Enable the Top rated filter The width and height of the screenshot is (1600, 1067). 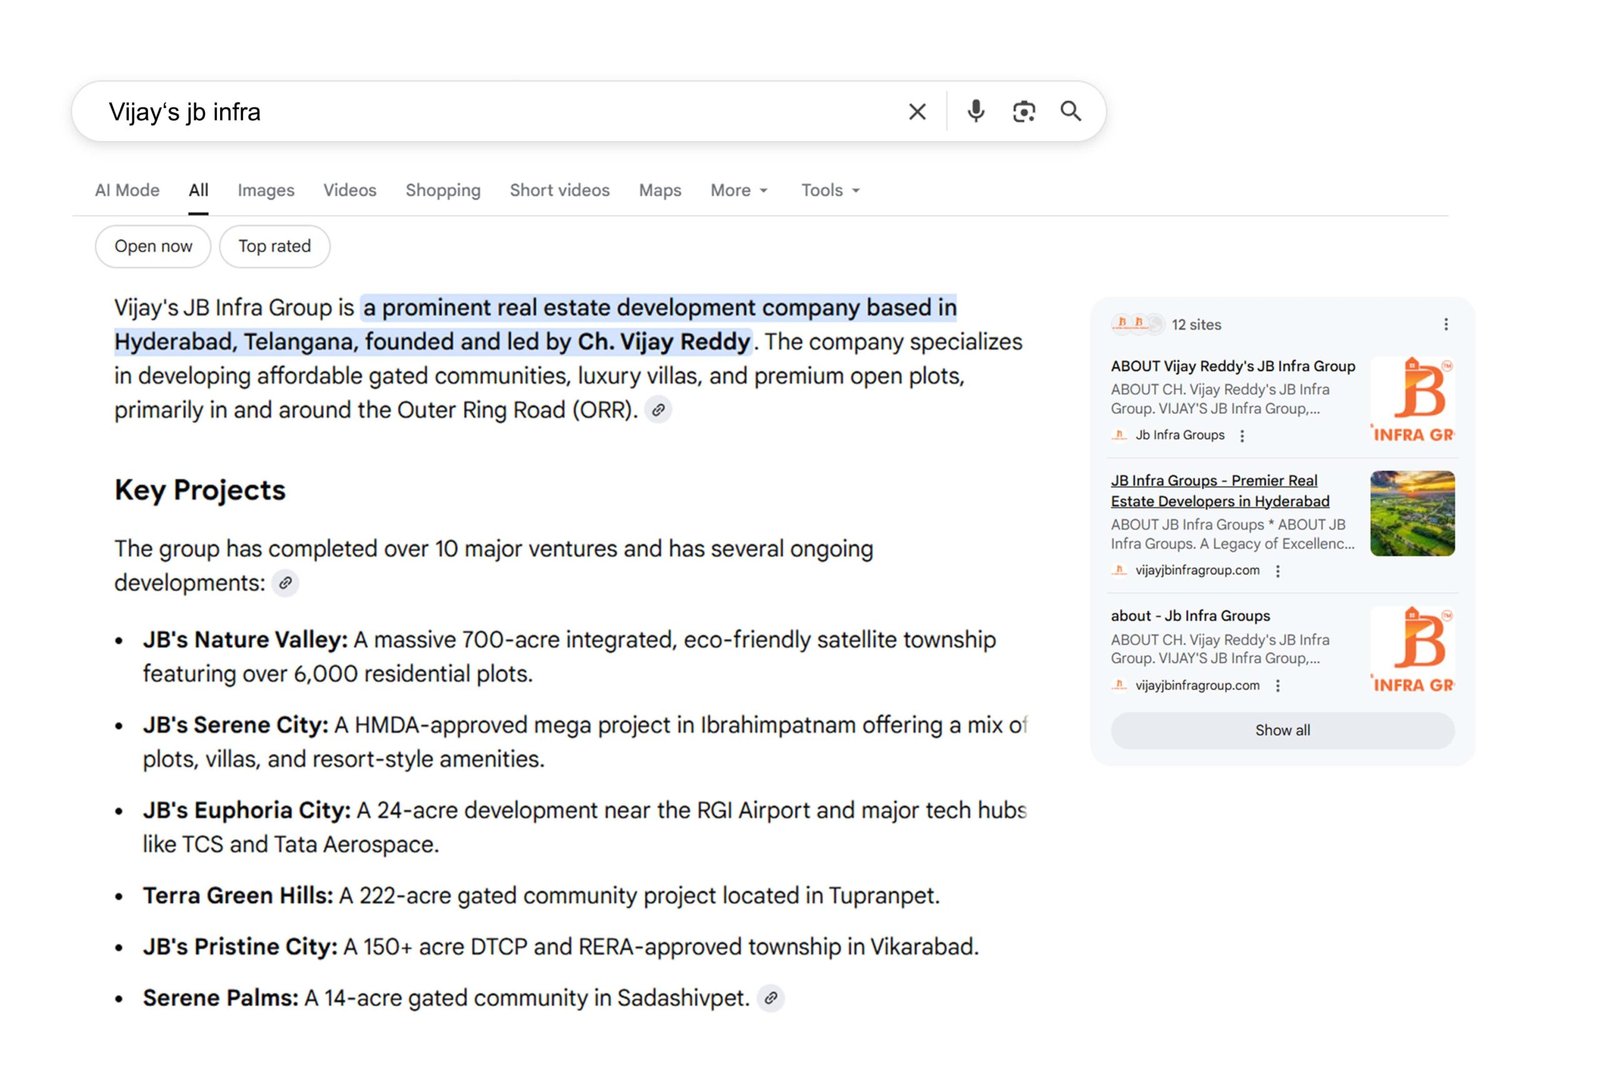coord(274,246)
